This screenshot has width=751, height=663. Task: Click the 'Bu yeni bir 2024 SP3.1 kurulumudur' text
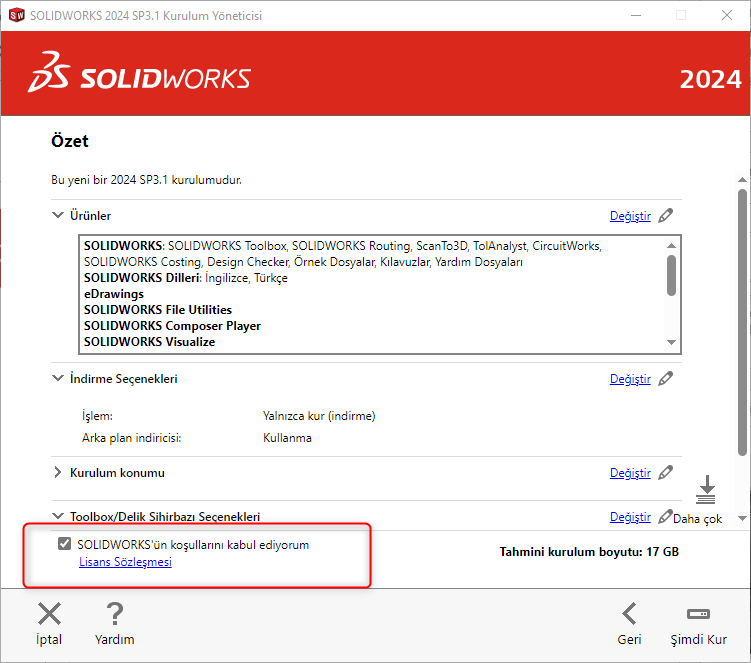click(146, 180)
